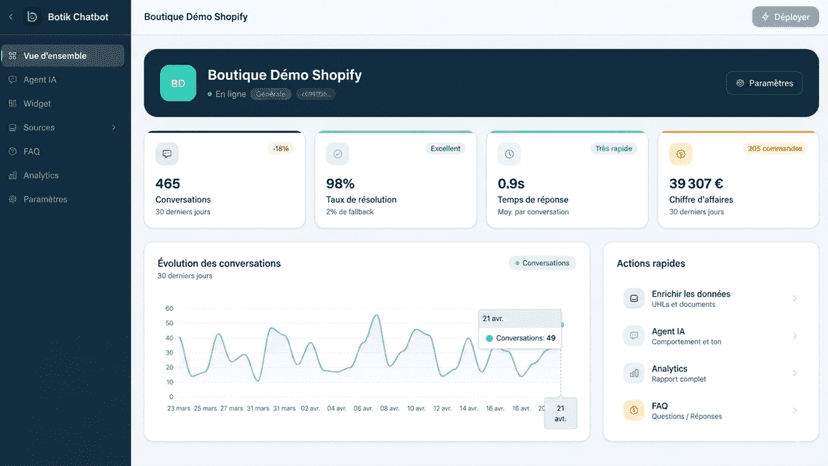
Task: Click the Botik Chatbot logo icon
Action: coord(32,17)
